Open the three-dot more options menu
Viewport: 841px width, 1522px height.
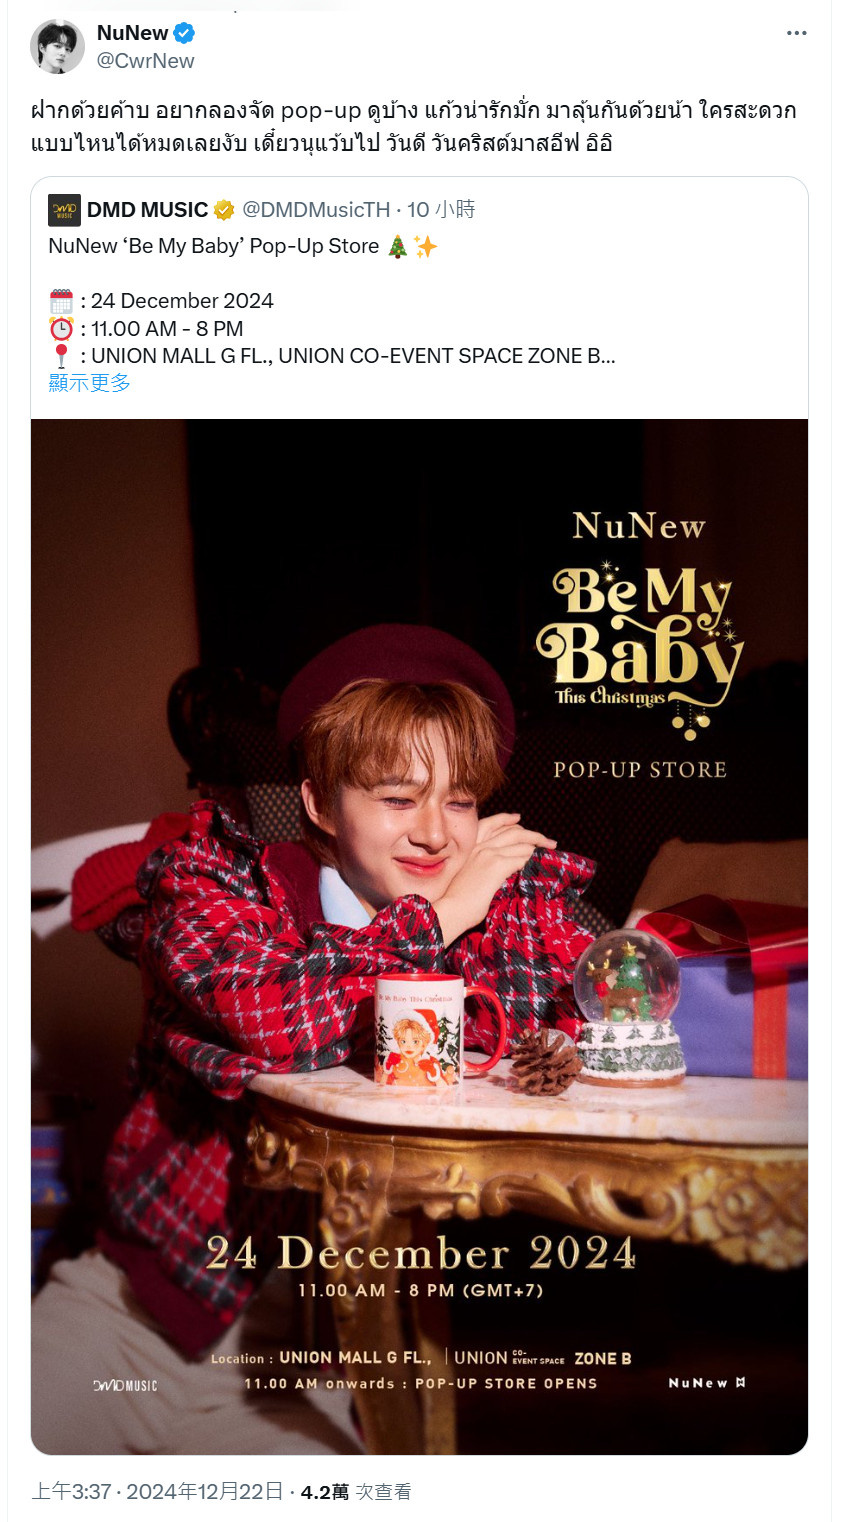click(796, 33)
